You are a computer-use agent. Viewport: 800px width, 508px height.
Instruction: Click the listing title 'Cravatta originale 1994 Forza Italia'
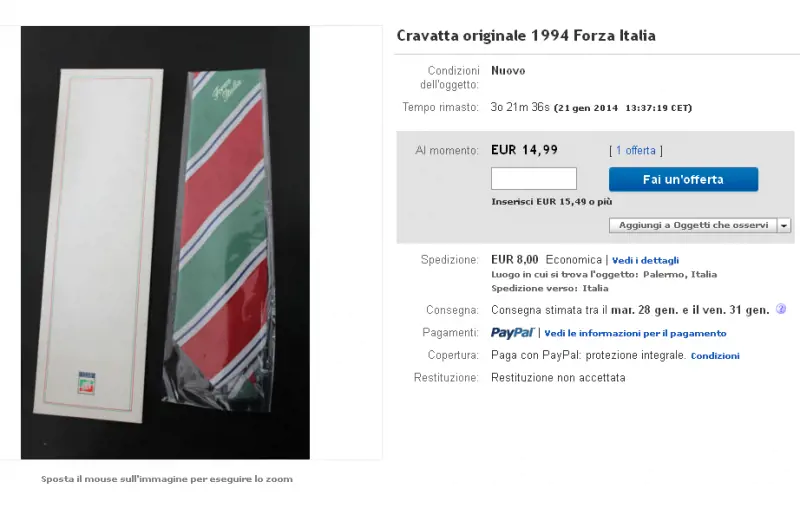pyautogui.click(x=526, y=36)
